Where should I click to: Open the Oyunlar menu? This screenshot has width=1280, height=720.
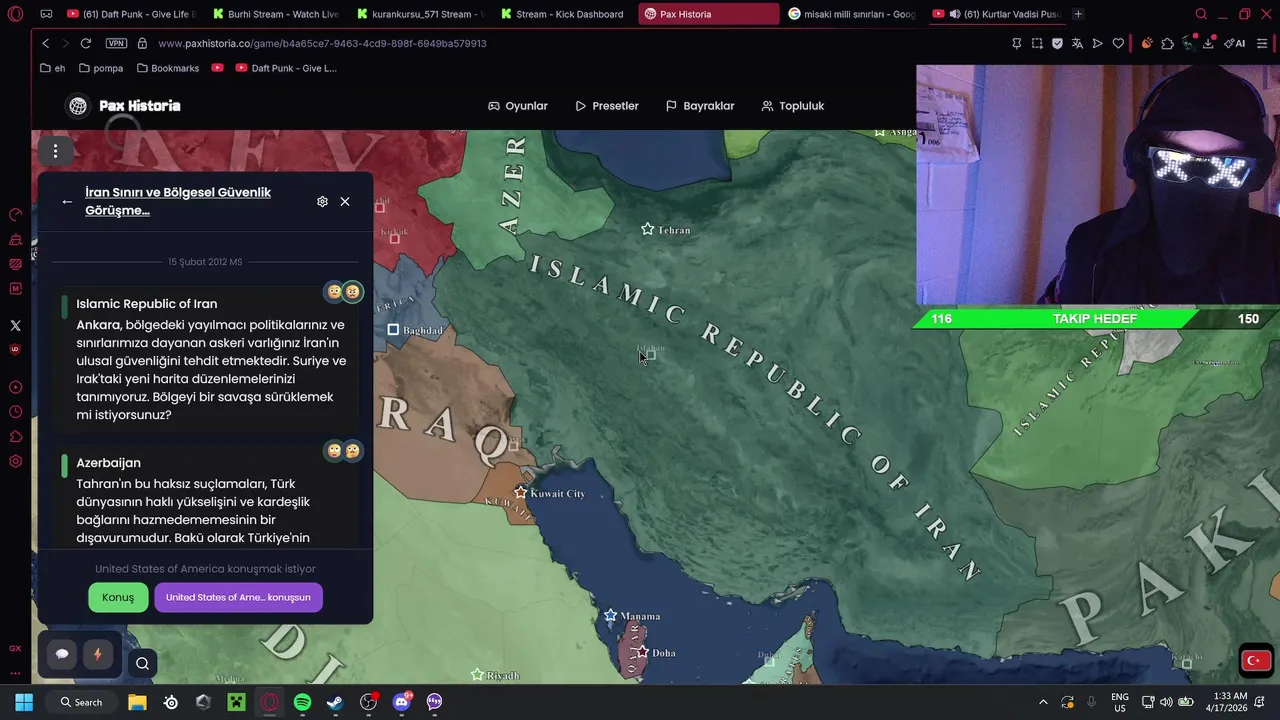(518, 106)
